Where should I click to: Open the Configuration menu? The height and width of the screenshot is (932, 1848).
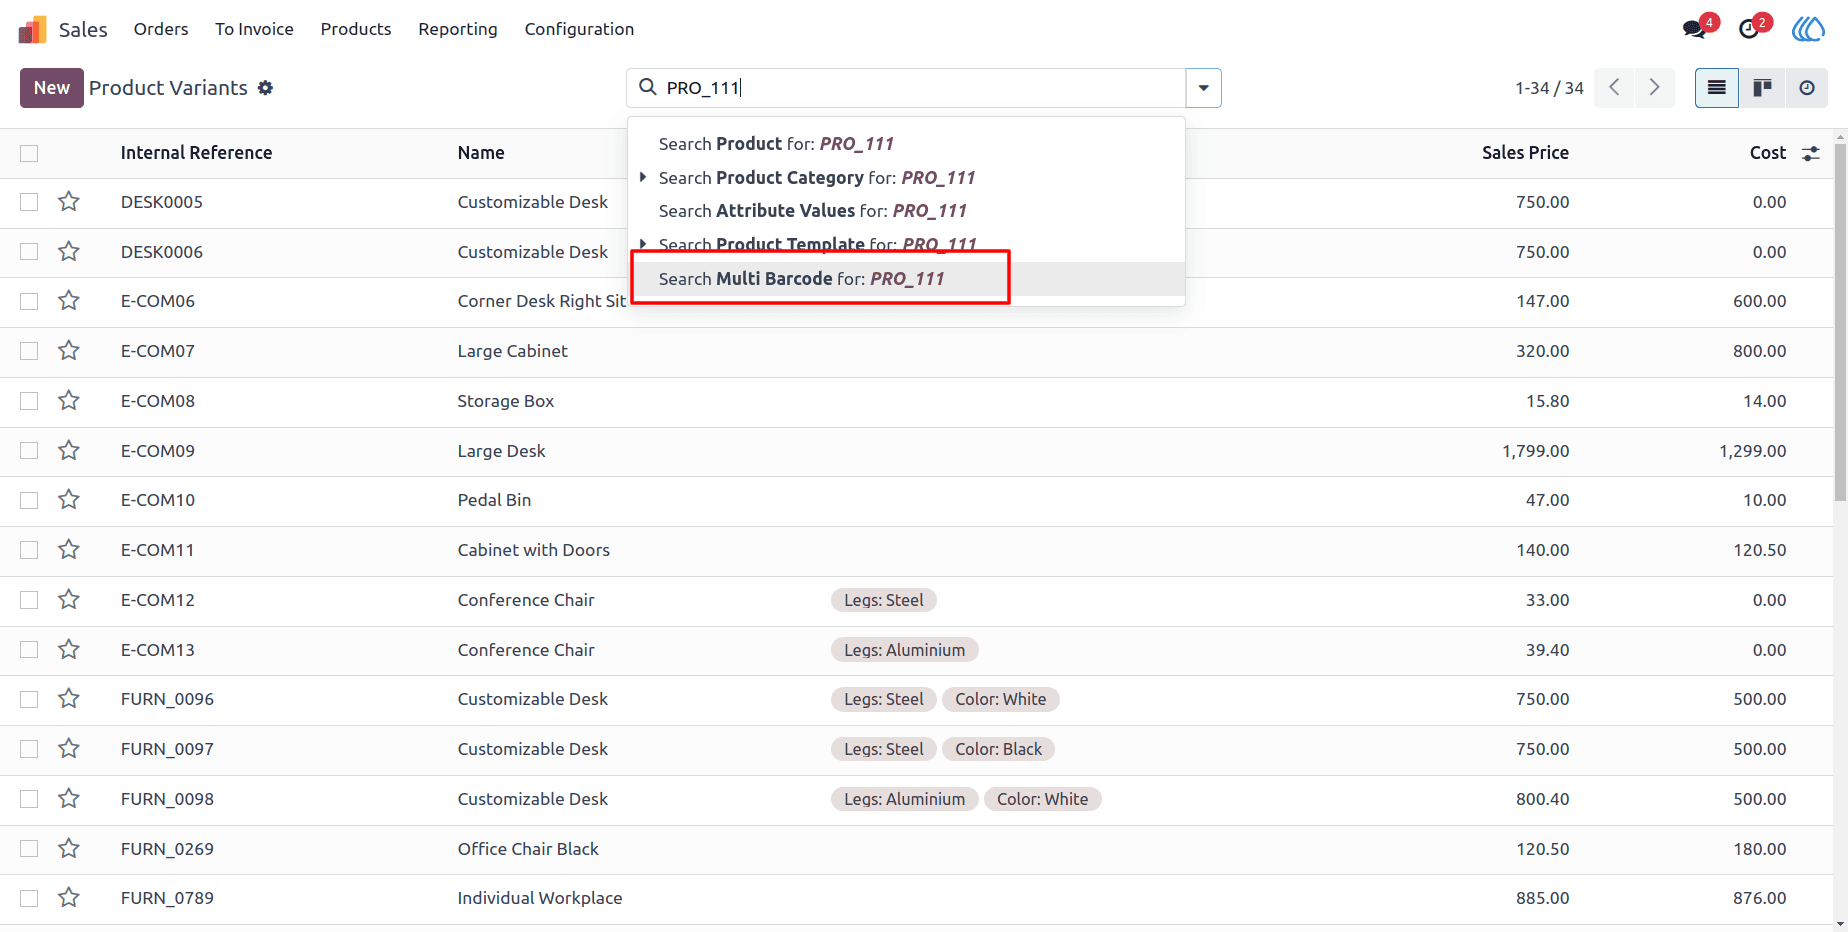tap(579, 29)
